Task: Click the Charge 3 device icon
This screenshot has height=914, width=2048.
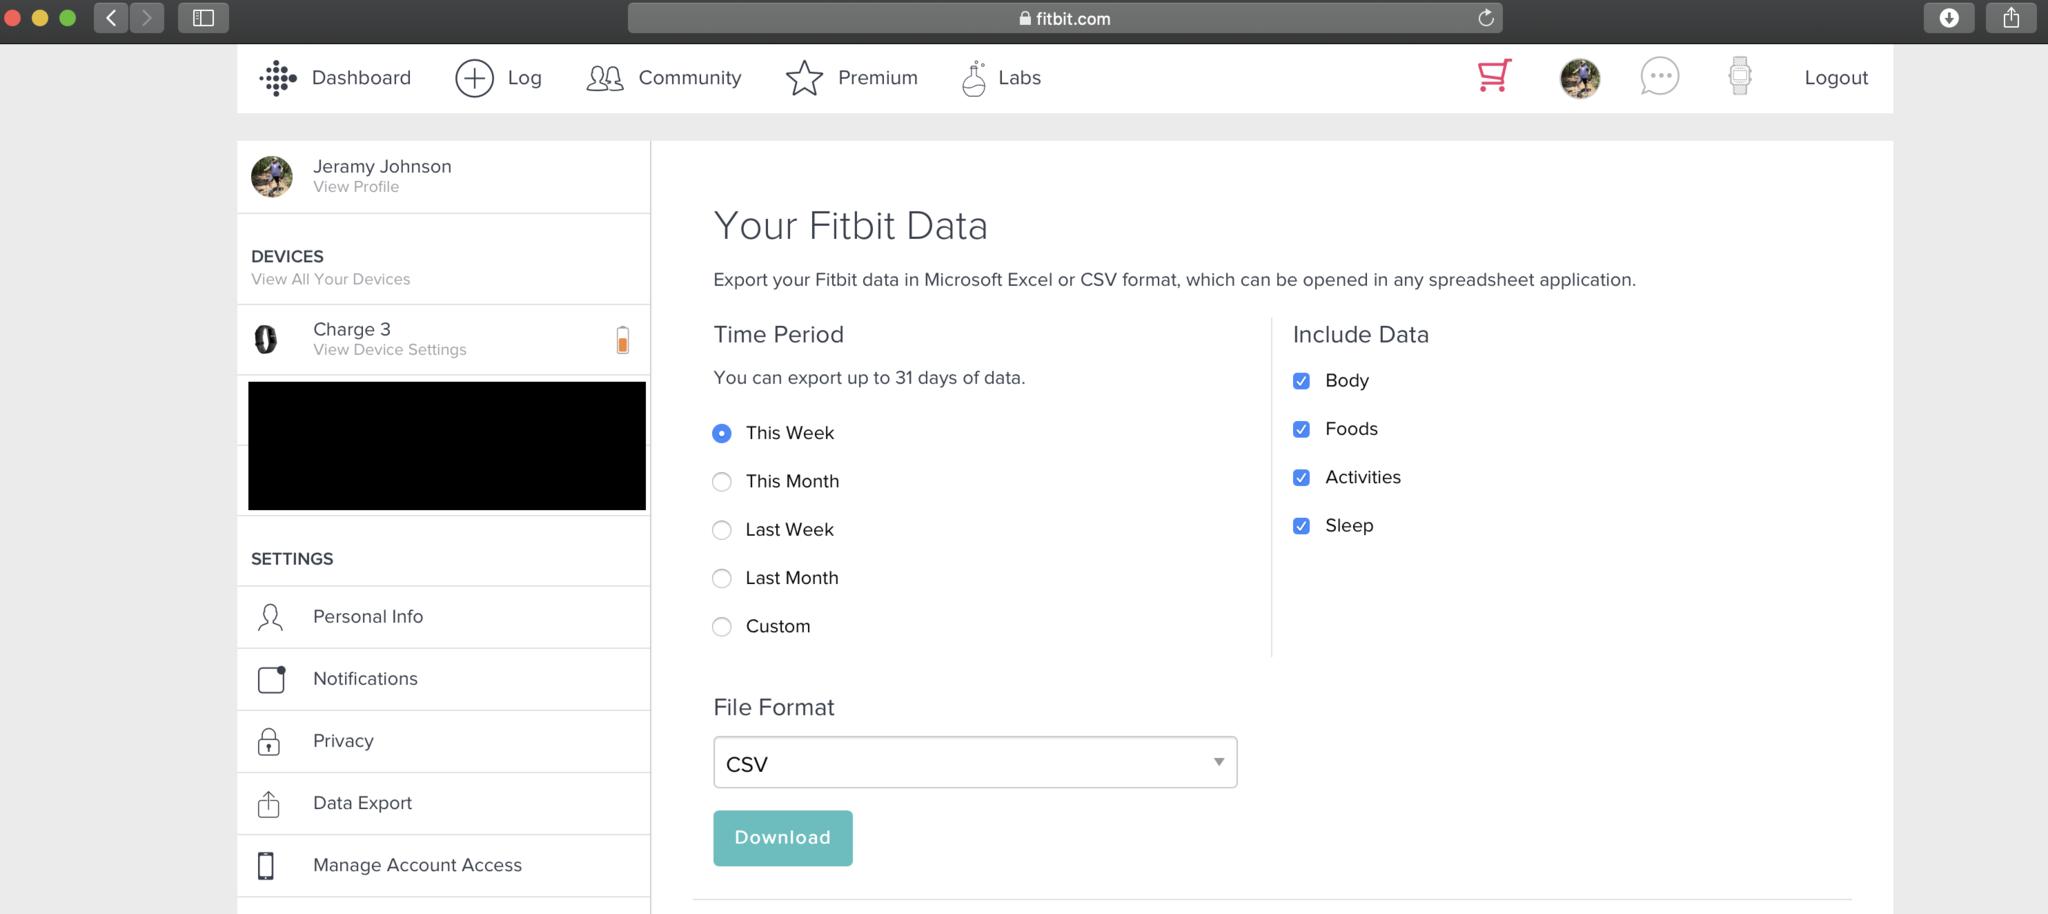Action: [266, 340]
